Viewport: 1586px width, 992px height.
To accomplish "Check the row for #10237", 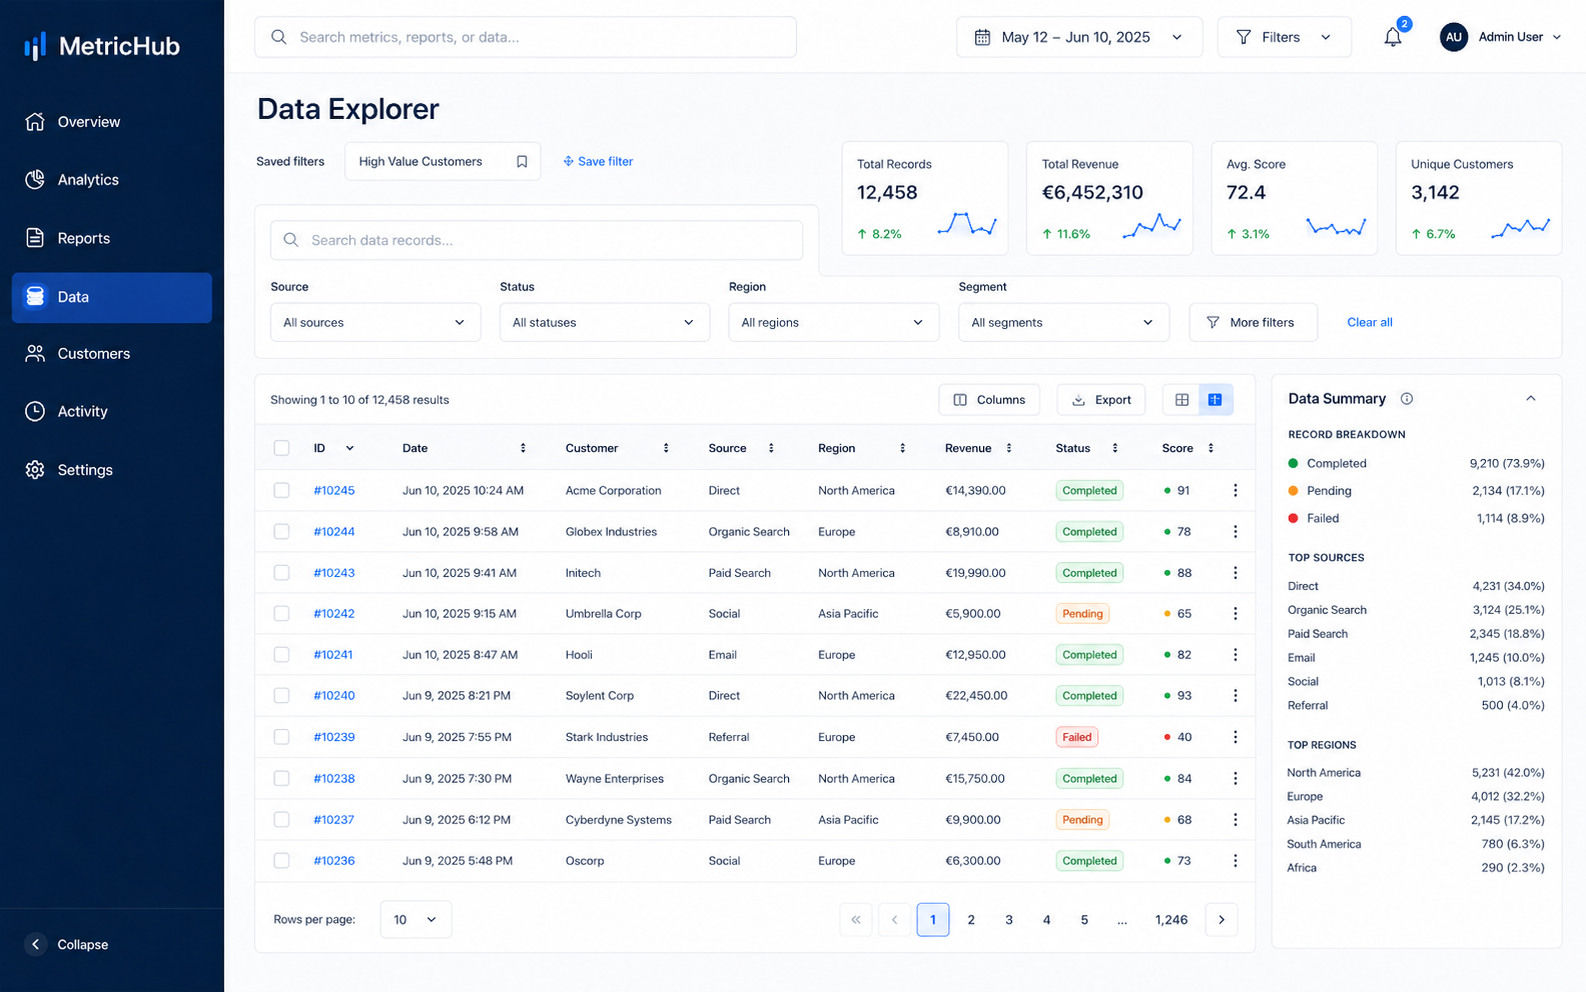I will coord(282,820).
